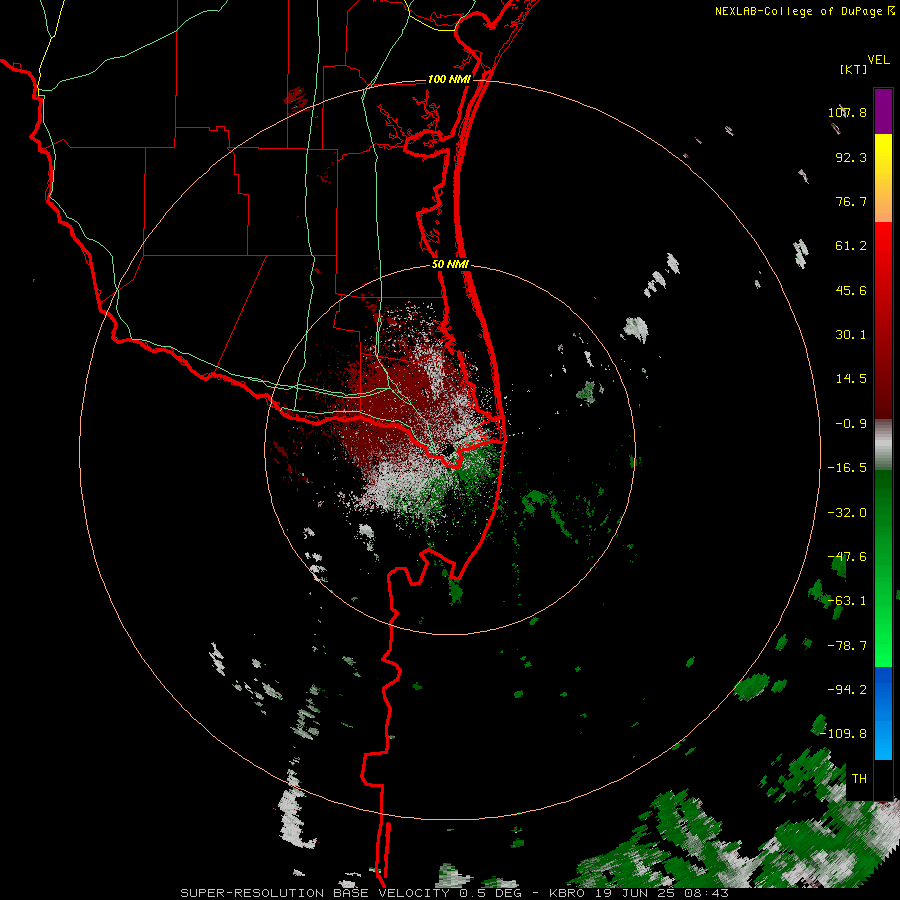Click the 92.3 legend value
Screen dimensions: 900x900
(851, 157)
